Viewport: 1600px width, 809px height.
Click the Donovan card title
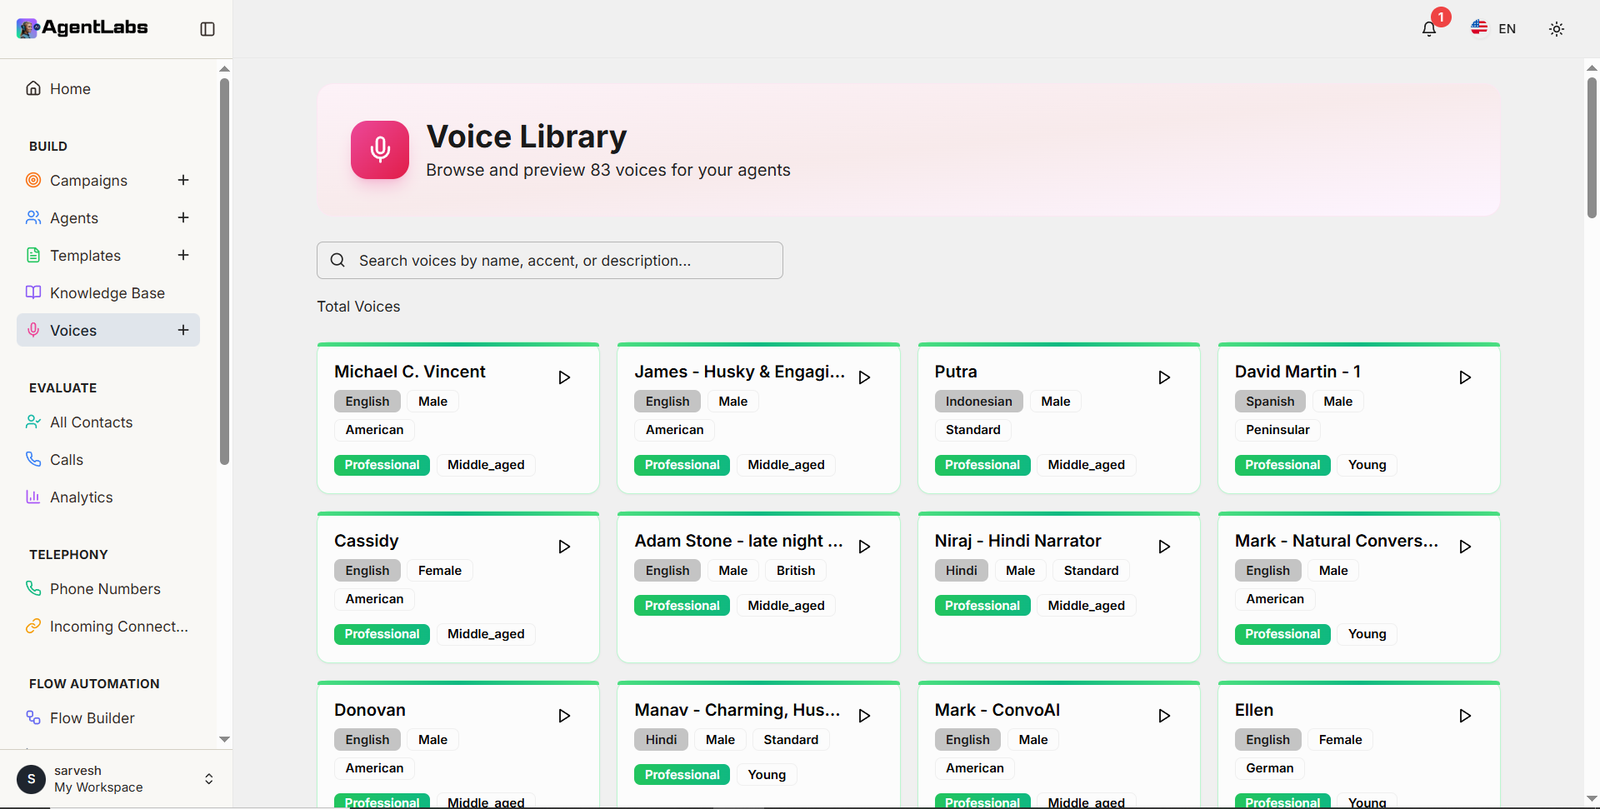coord(370,710)
